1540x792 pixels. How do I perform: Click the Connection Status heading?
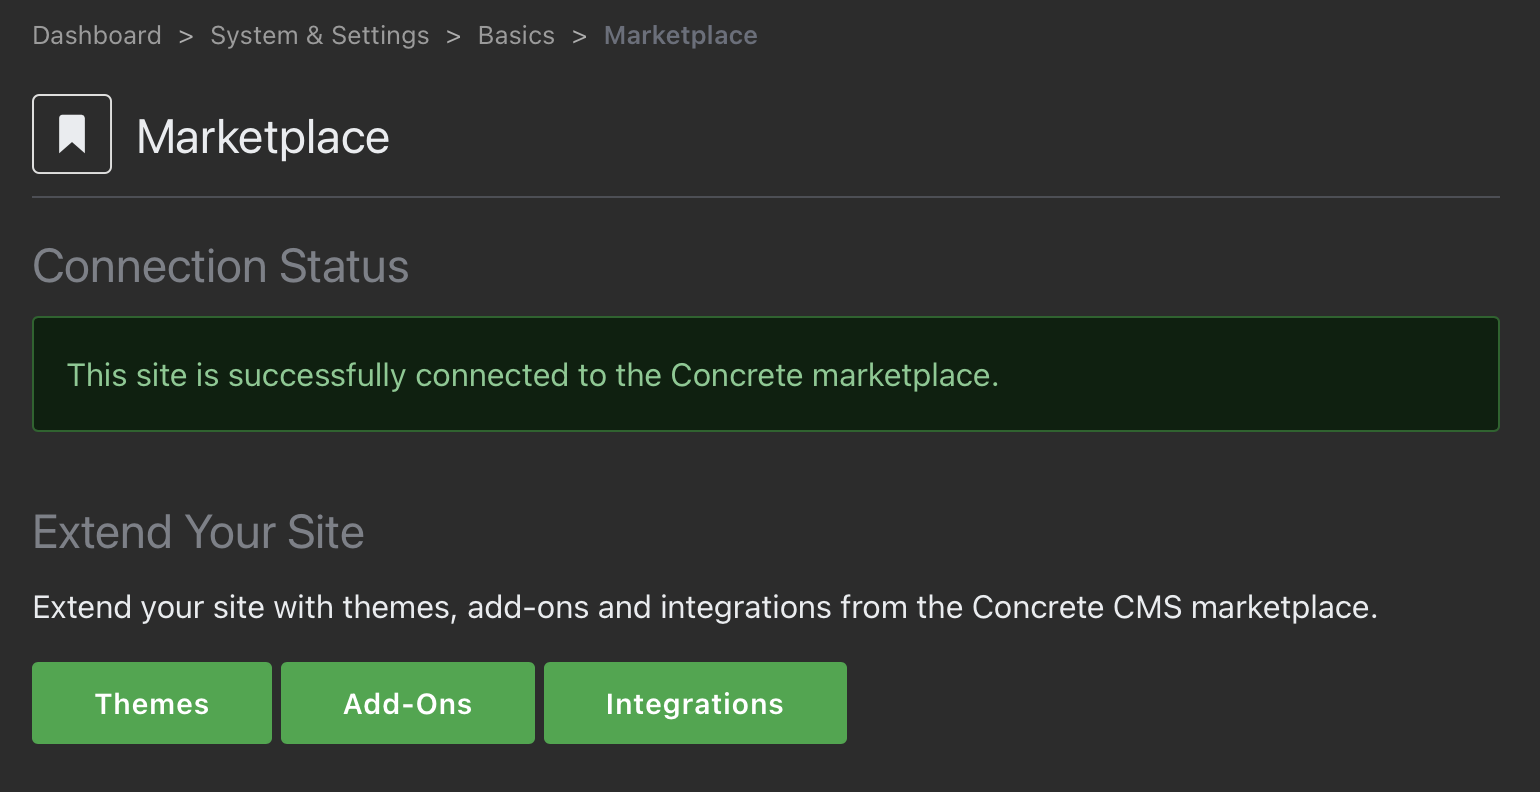coord(221,266)
